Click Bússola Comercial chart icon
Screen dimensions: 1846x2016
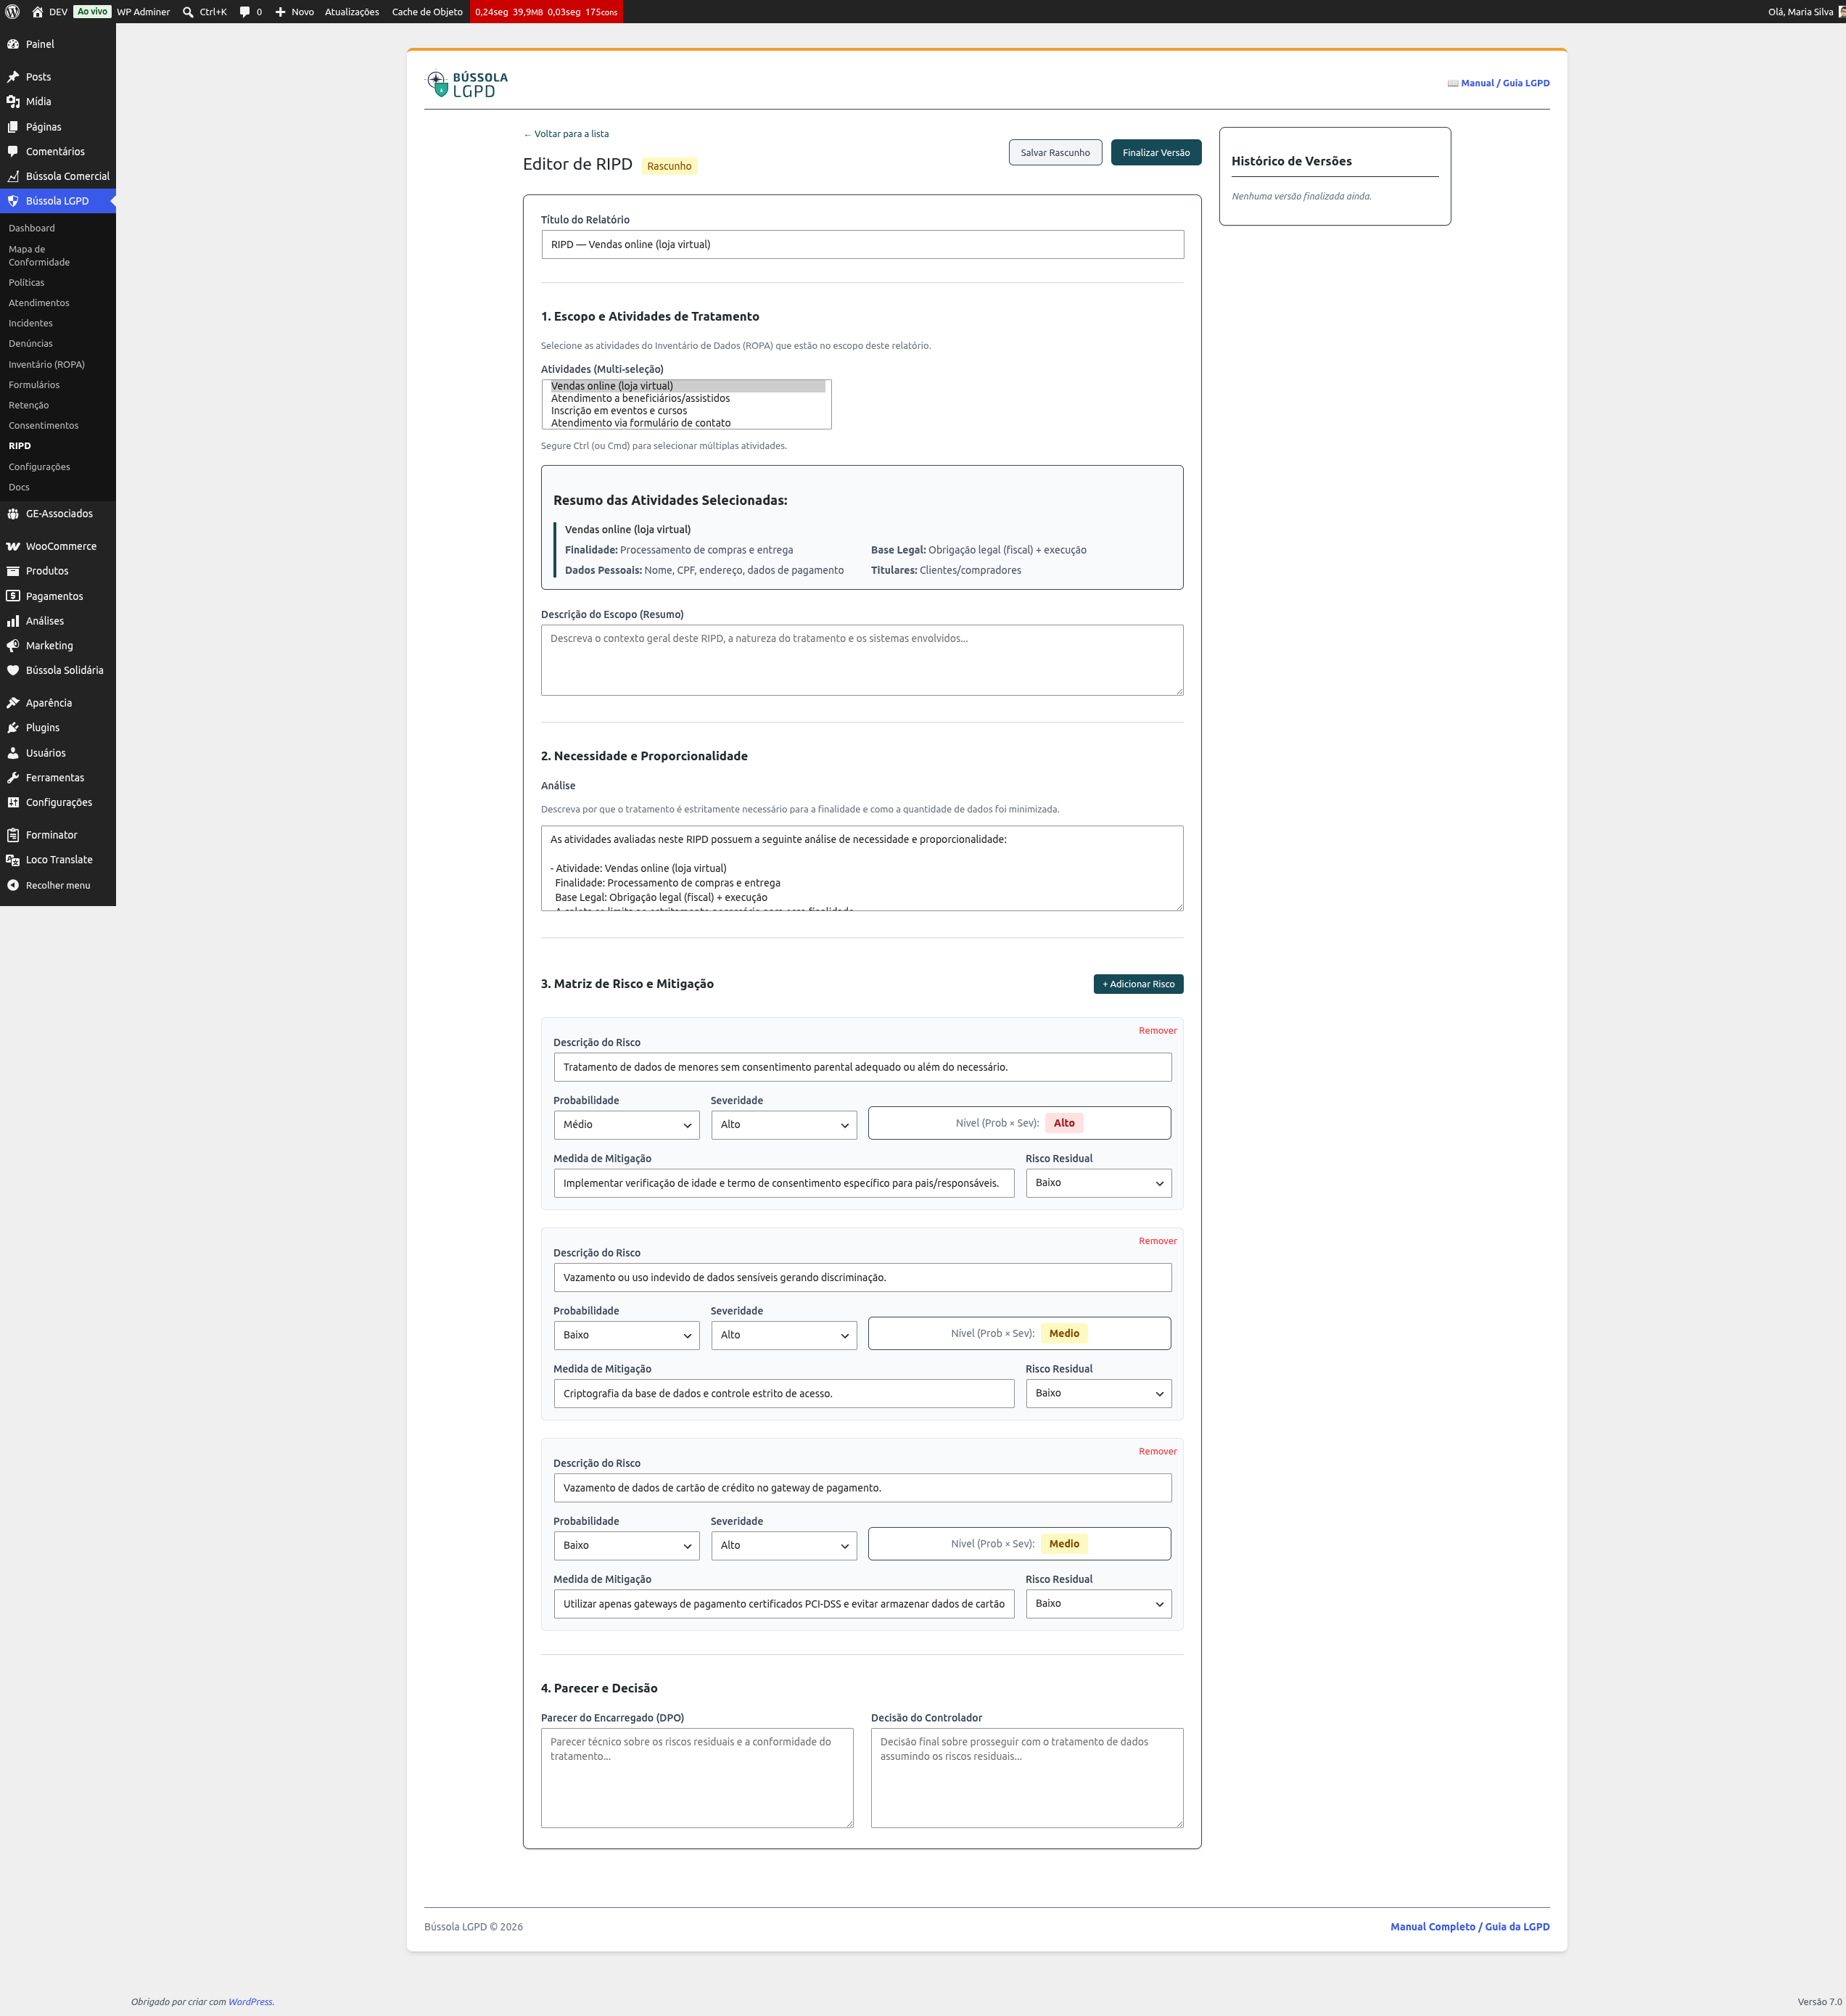(x=13, y=176)
